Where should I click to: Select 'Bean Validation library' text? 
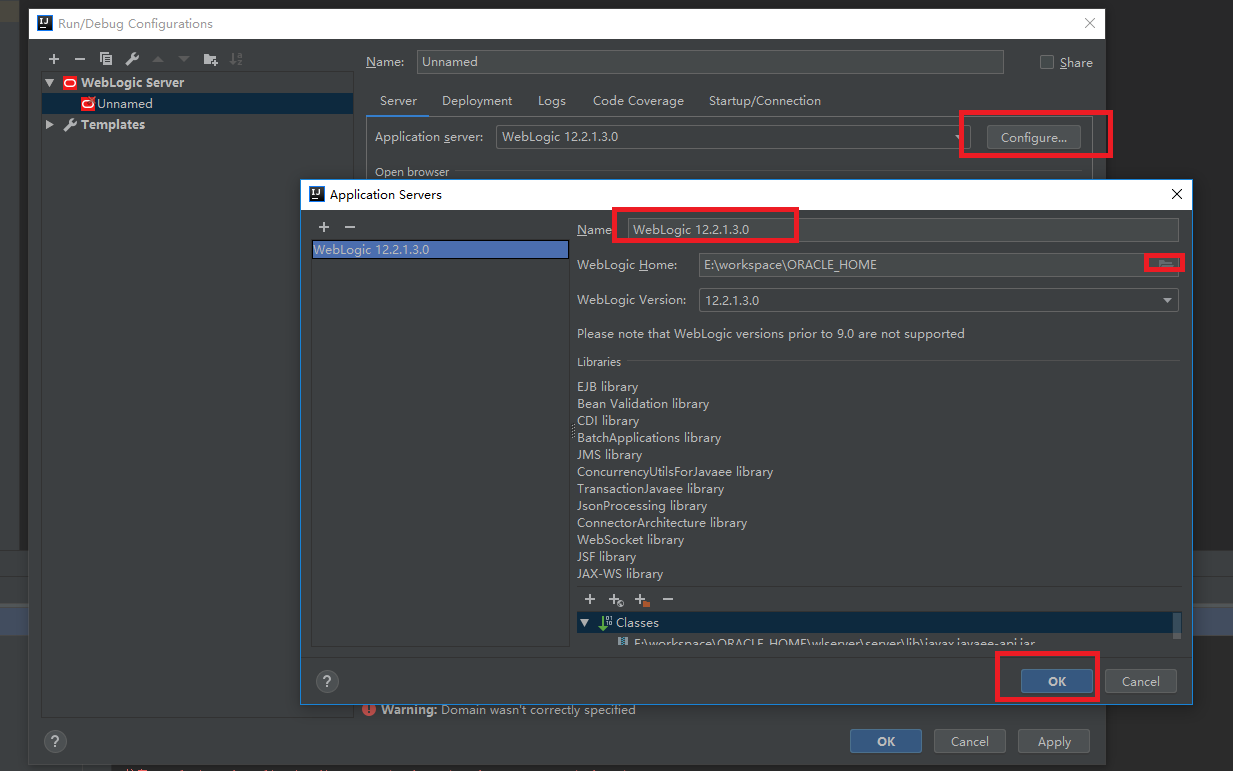(643, 404)
